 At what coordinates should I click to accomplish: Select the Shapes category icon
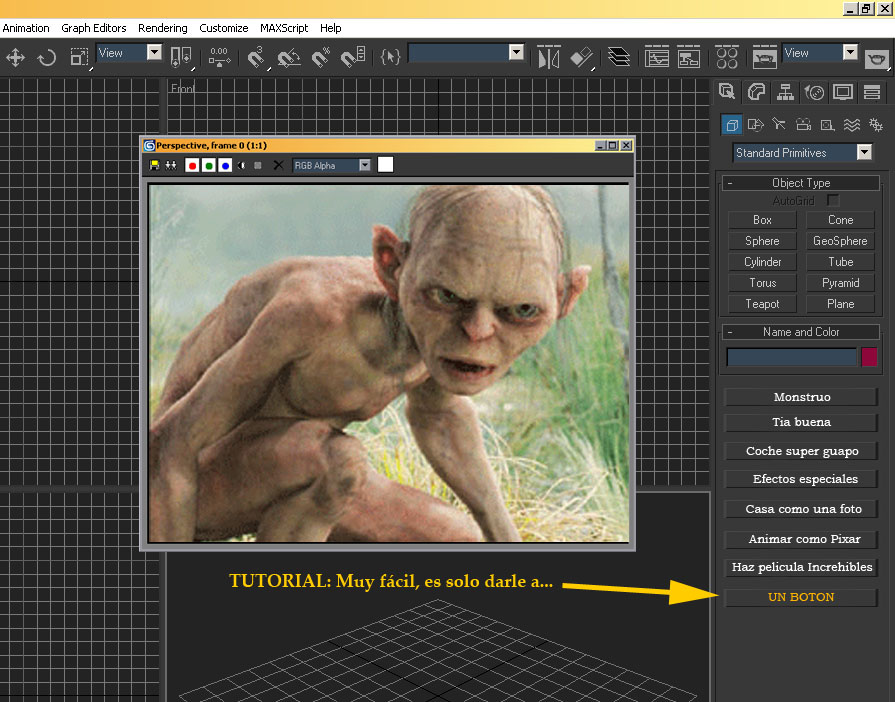click(x=755, y=124)
